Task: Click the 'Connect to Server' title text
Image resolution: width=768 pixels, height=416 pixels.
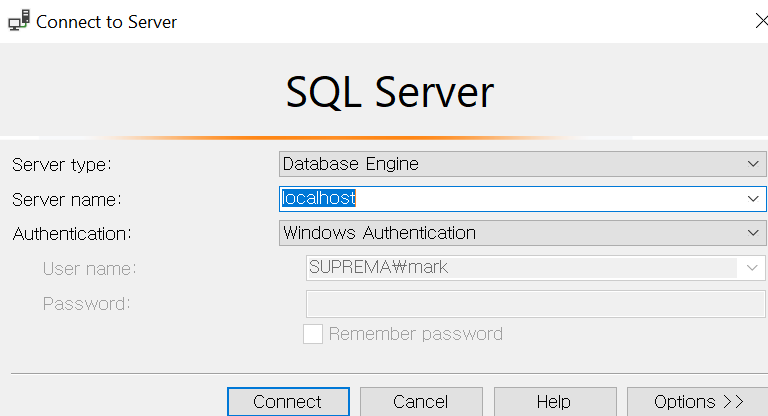Action: coord(106,22)
